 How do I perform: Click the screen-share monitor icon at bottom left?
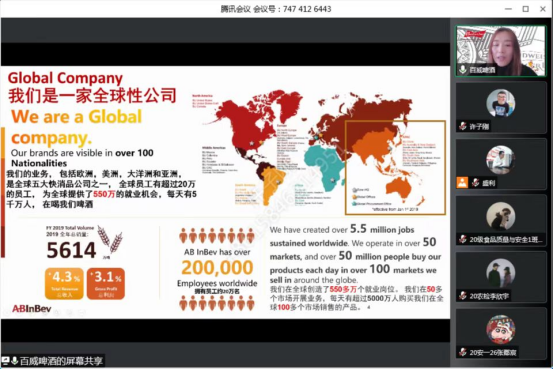click(x=5, y=361)
